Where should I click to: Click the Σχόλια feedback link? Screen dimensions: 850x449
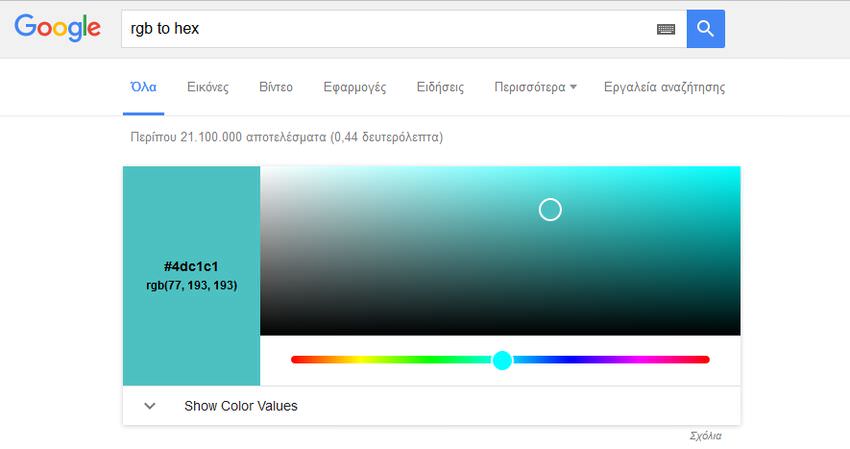pyautogui.click(x=705, y=436)
